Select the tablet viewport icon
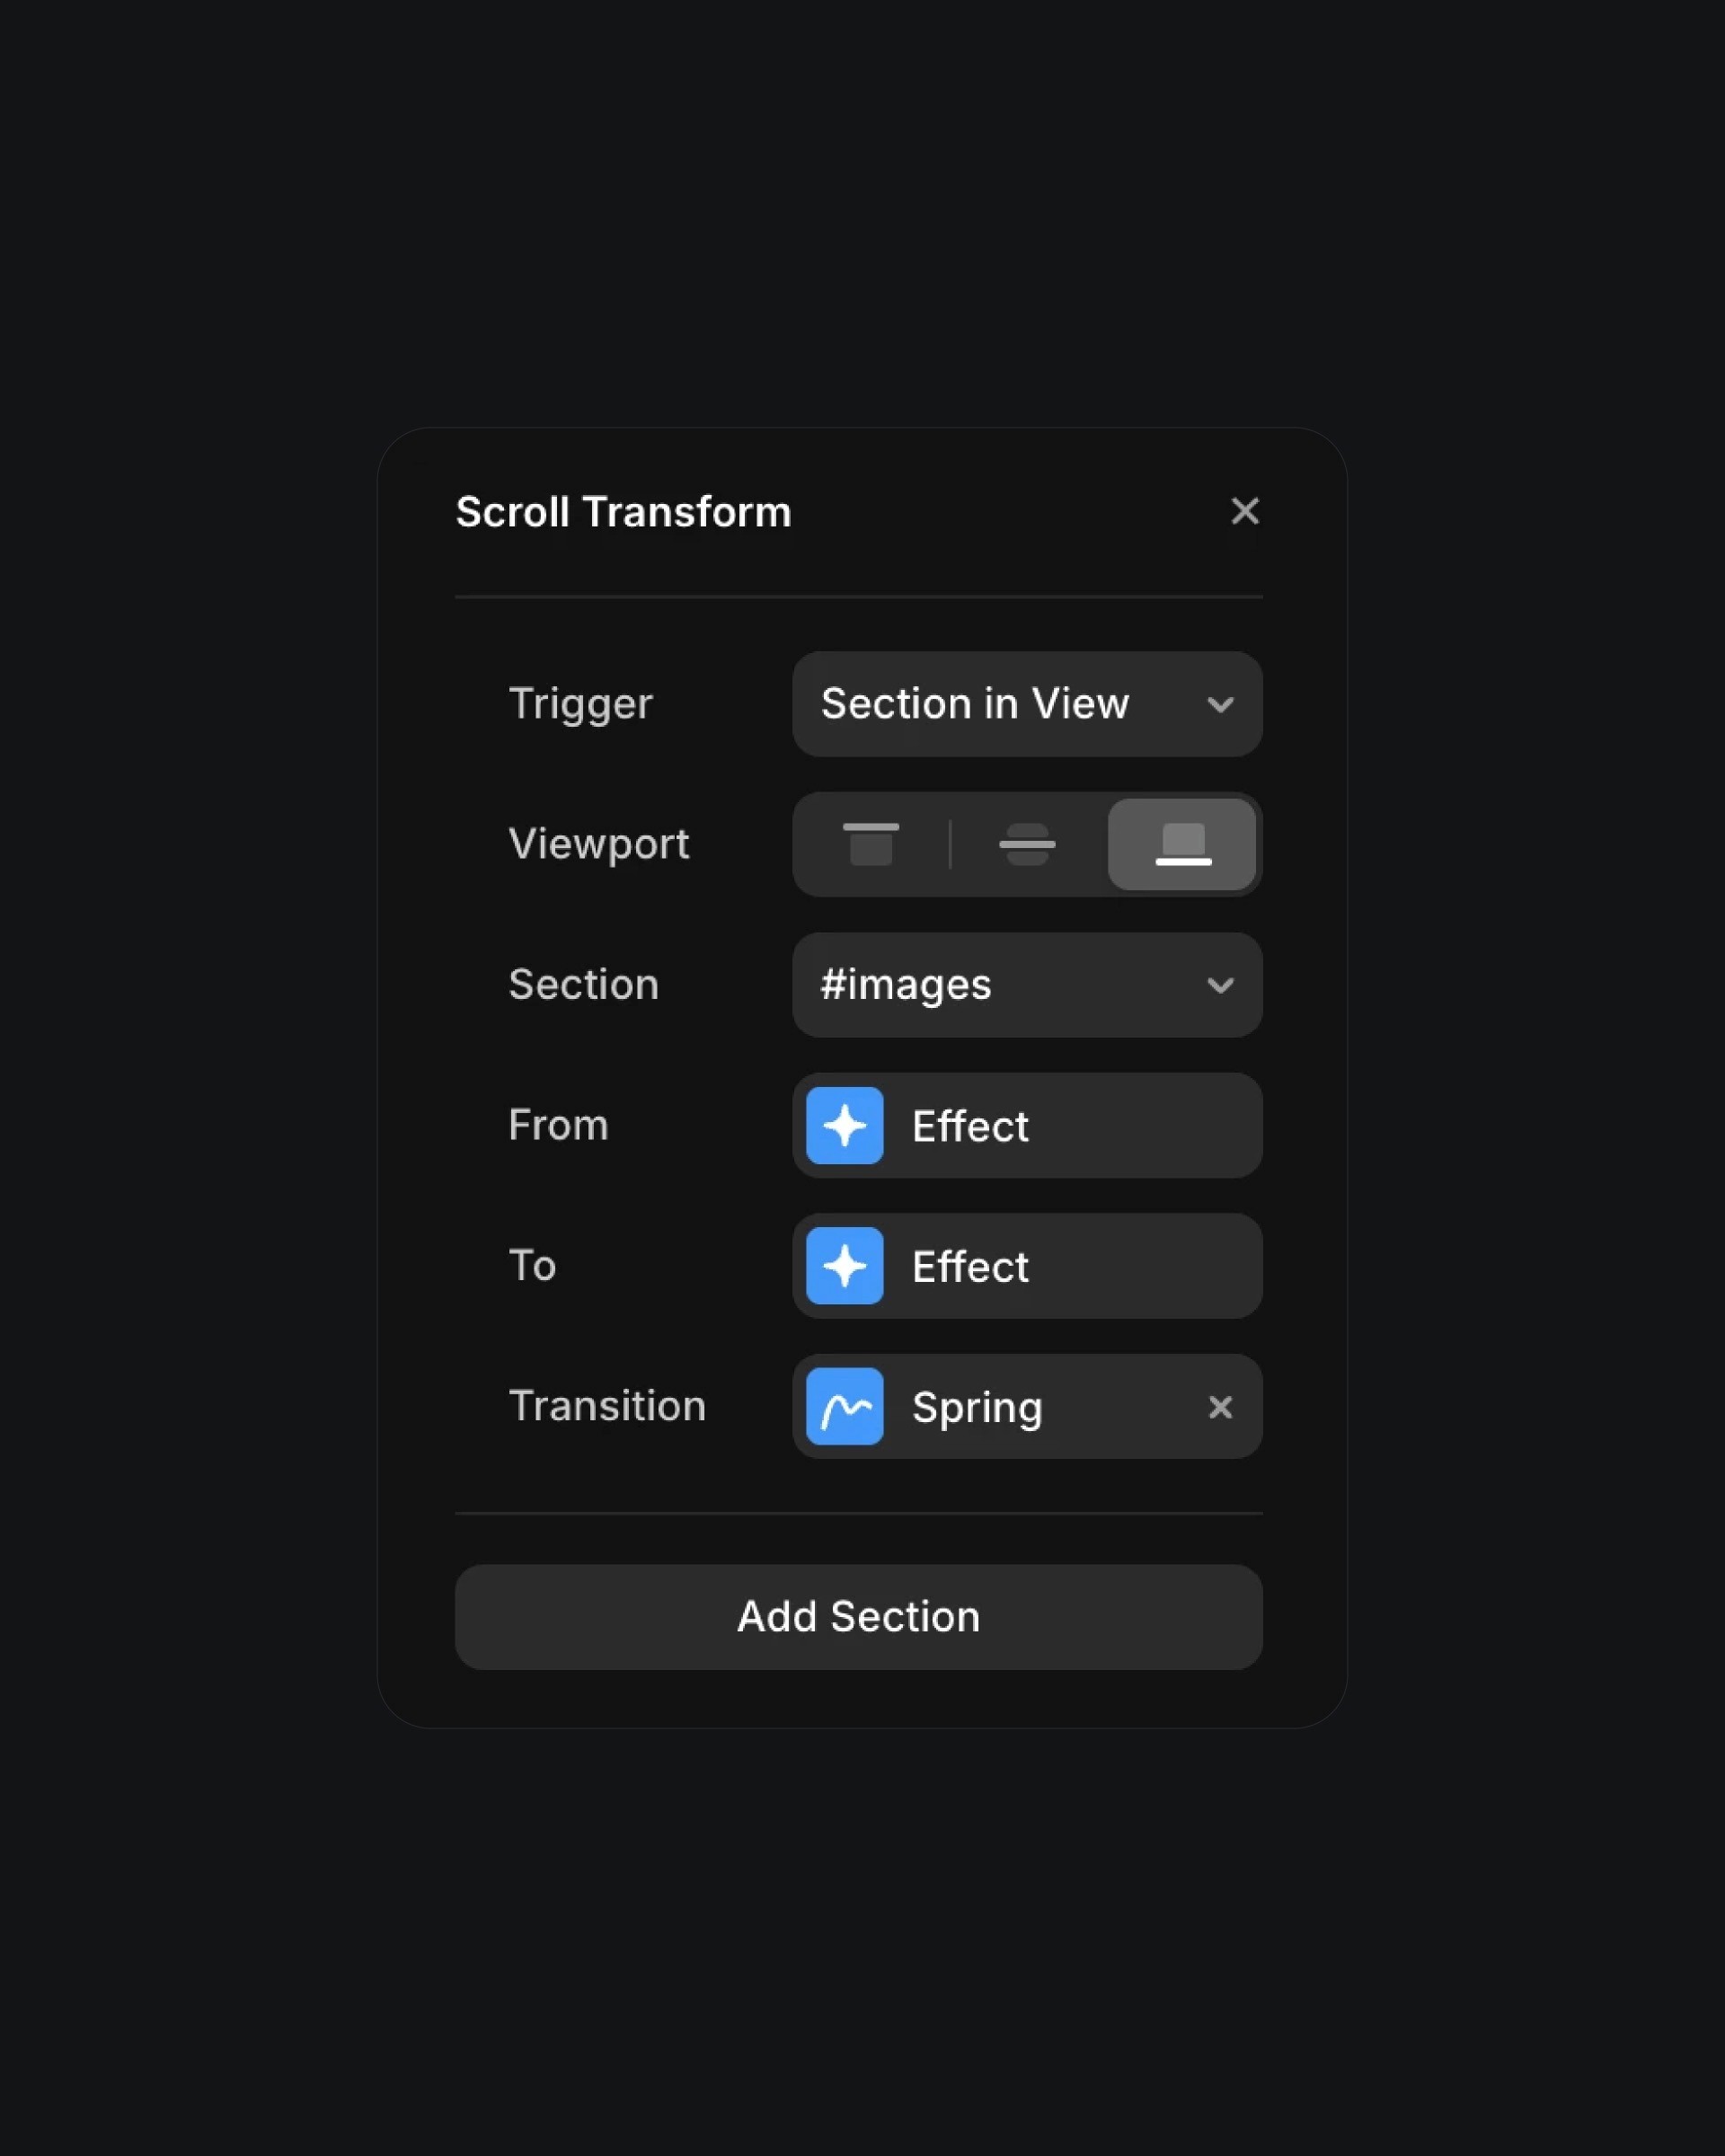The width and height of the screenshot is (1725, 2156). pos(1028,843)
